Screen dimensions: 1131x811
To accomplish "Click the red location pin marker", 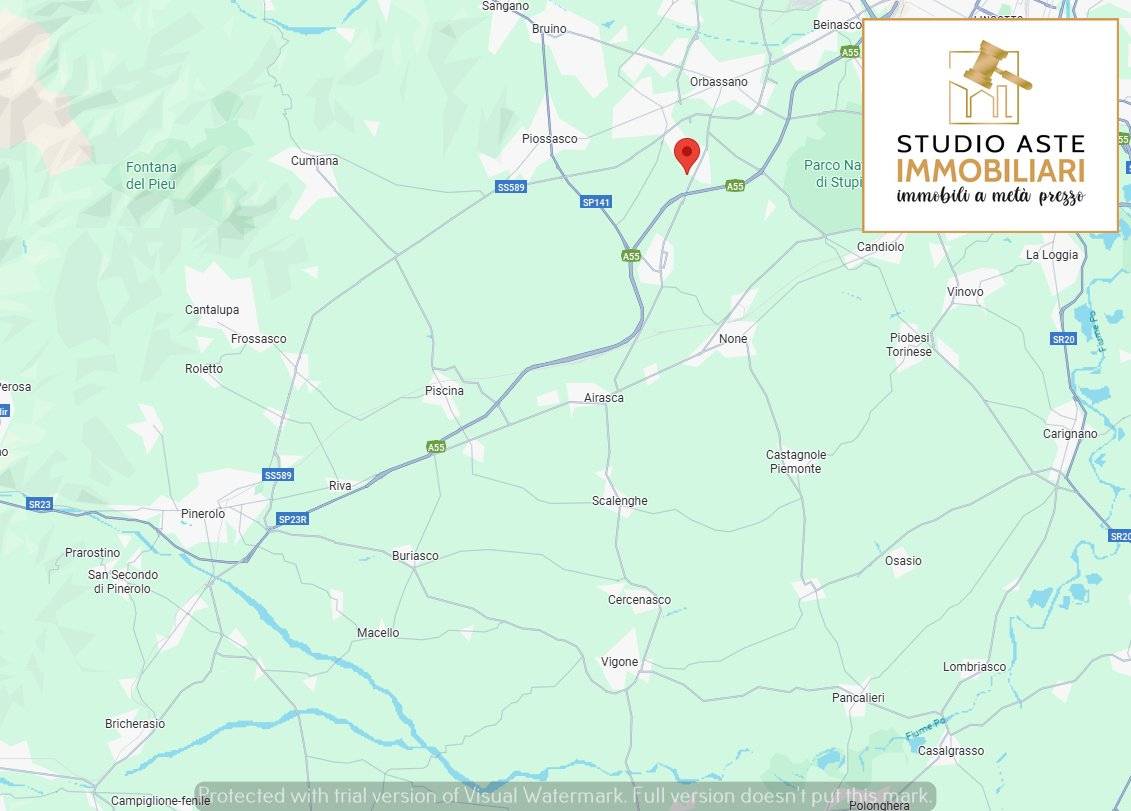I will click(687, 156).
